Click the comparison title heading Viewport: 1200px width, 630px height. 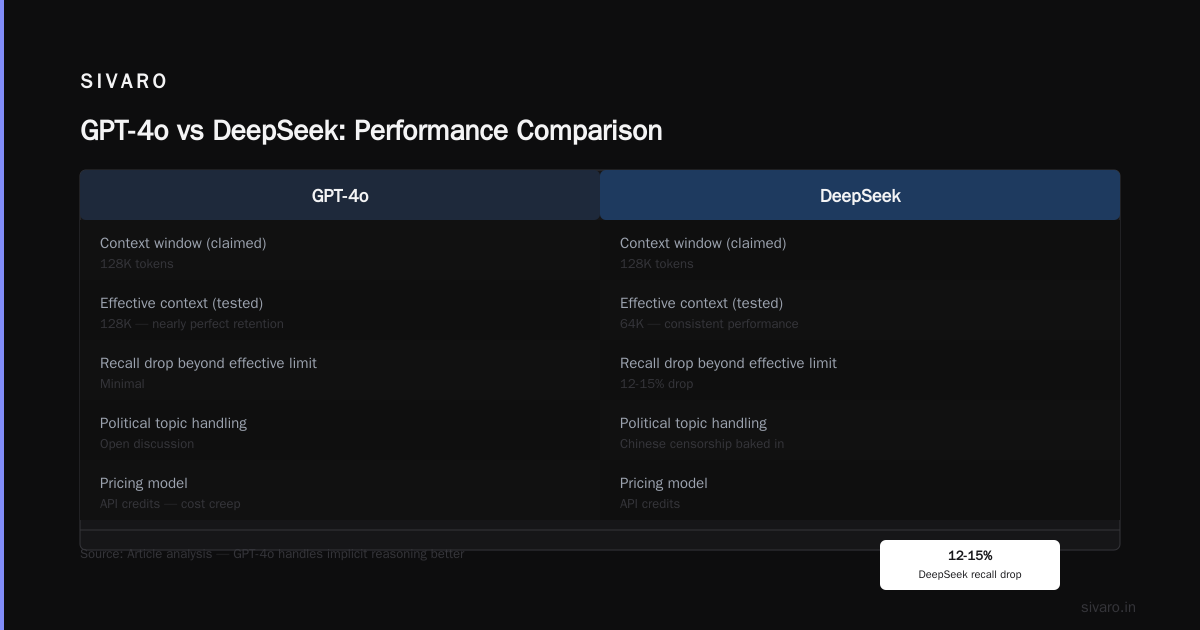click(371, 131)
